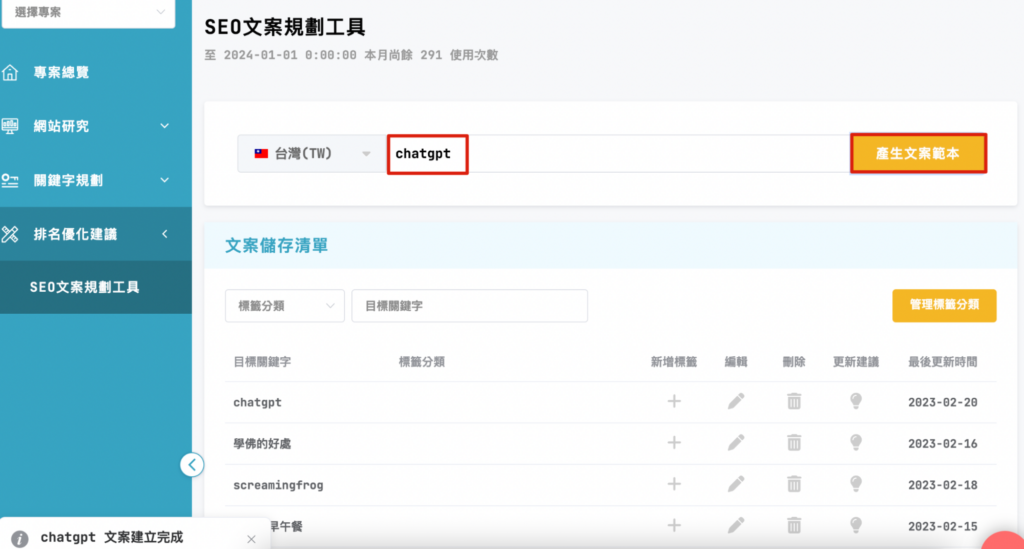The image size is (1024, 549).
Task: Click the date 2023-02-15
Action: [942, 526]
